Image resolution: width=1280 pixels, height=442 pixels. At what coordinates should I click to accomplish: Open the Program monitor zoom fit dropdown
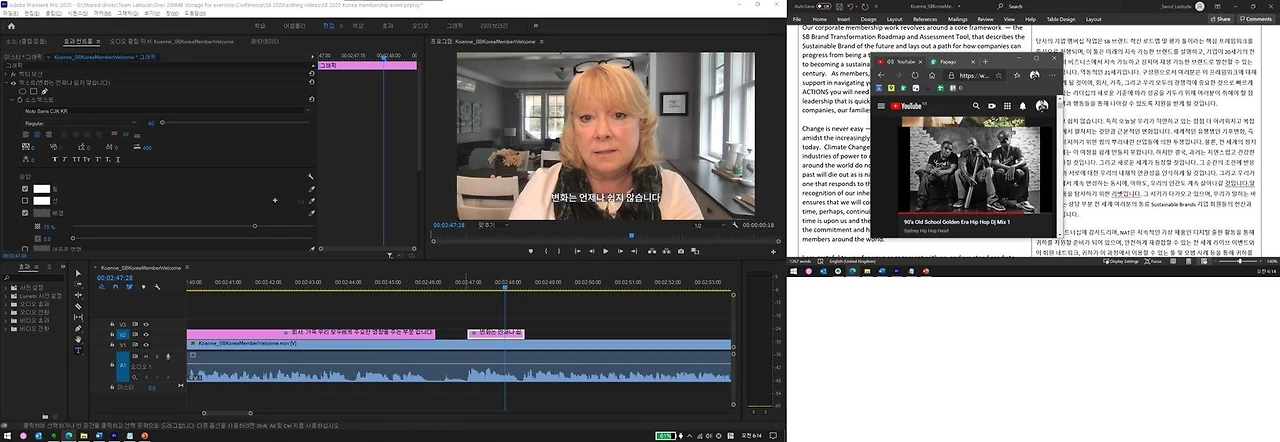(494, 226)
